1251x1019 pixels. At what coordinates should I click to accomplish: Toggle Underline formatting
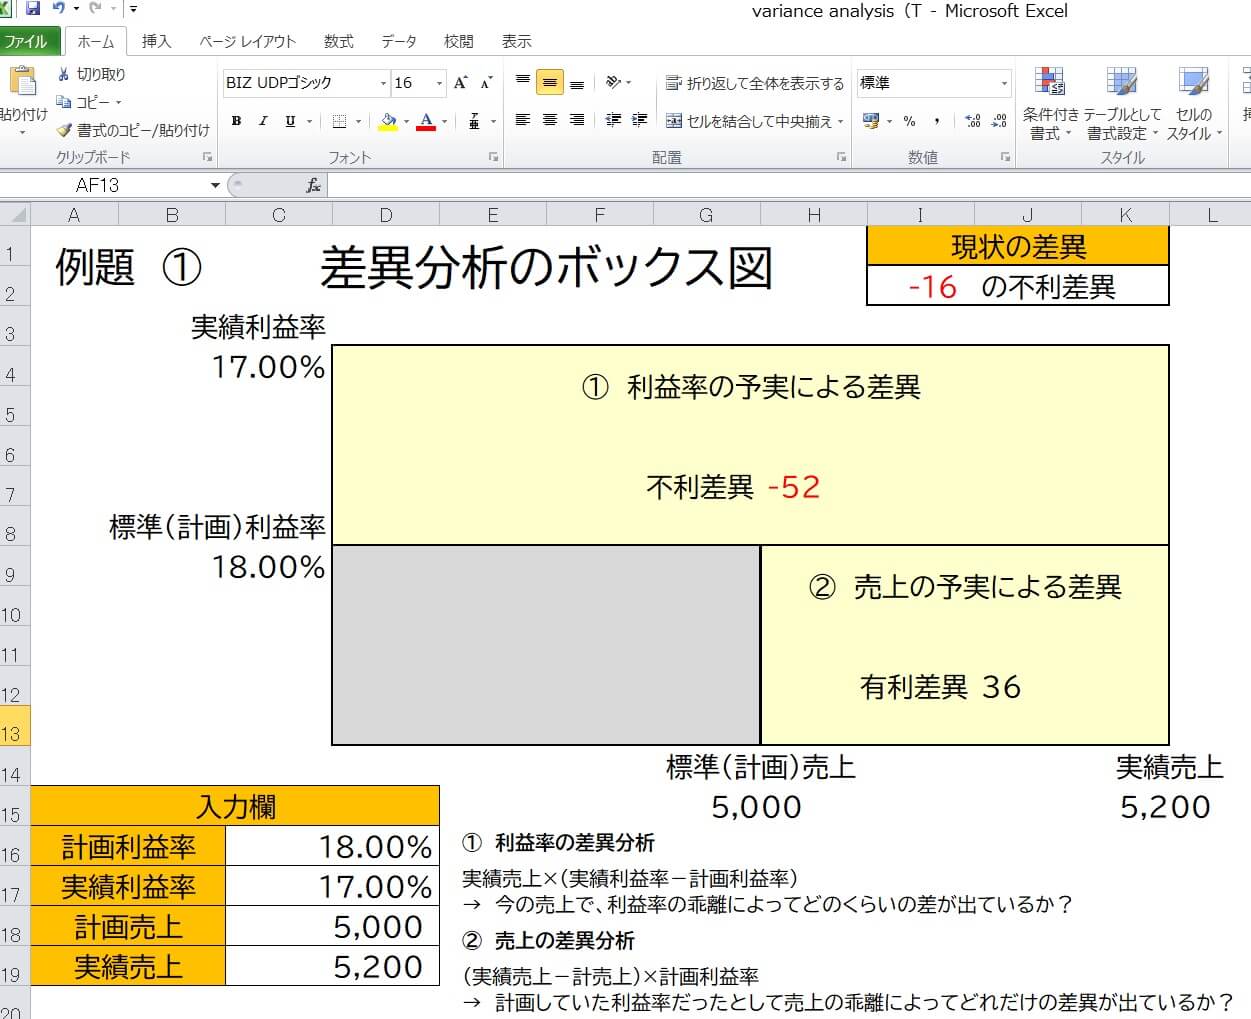pos(290,121)
